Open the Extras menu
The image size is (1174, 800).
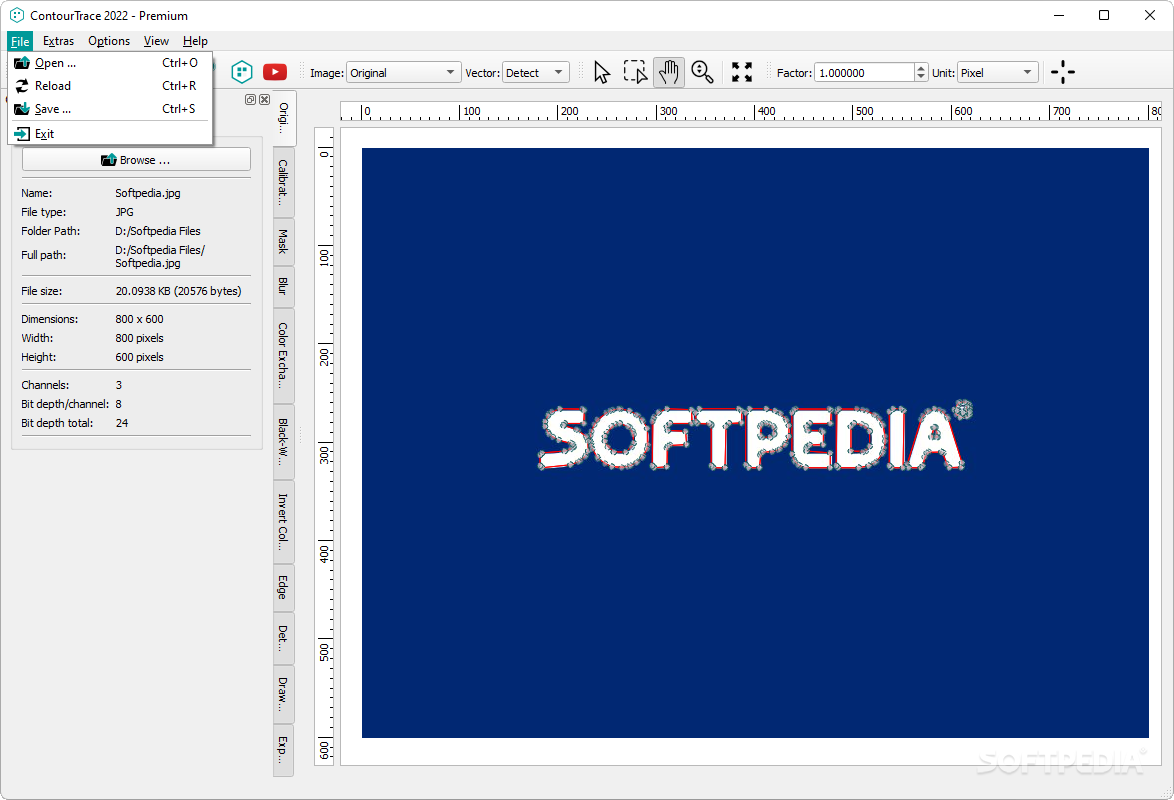tap(58, 41)
